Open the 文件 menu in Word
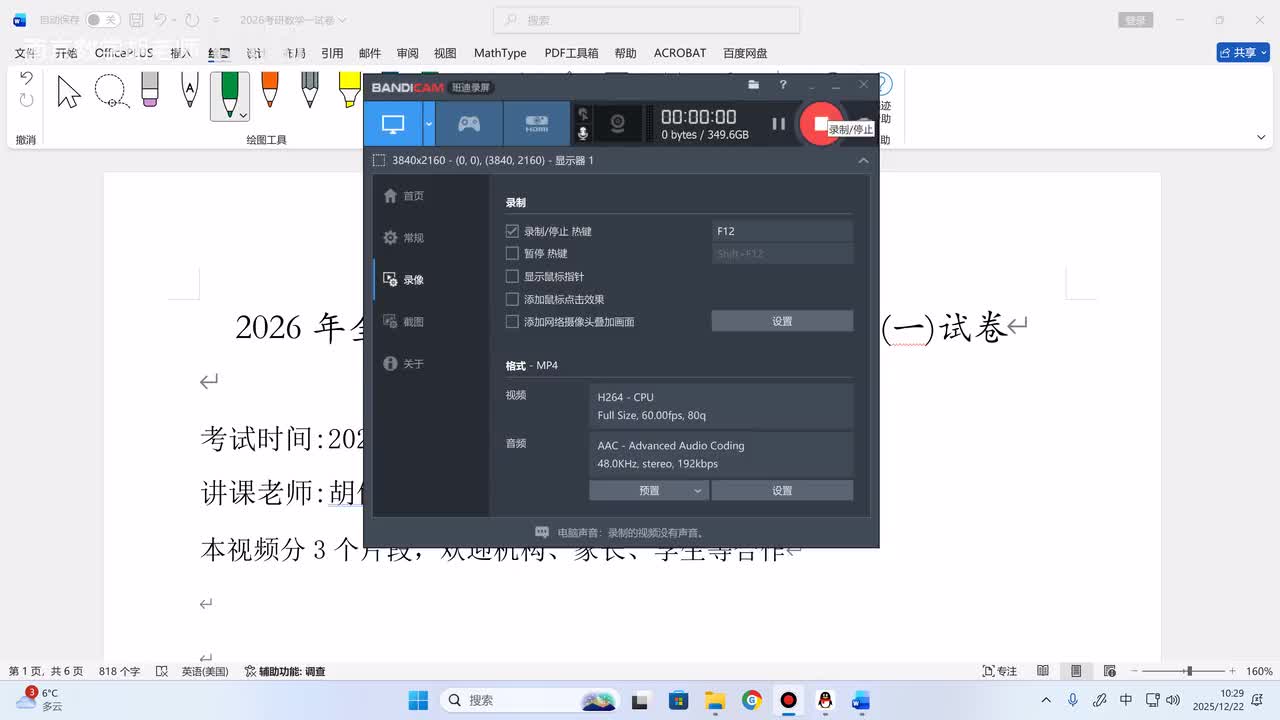 [x=25, y=53]
